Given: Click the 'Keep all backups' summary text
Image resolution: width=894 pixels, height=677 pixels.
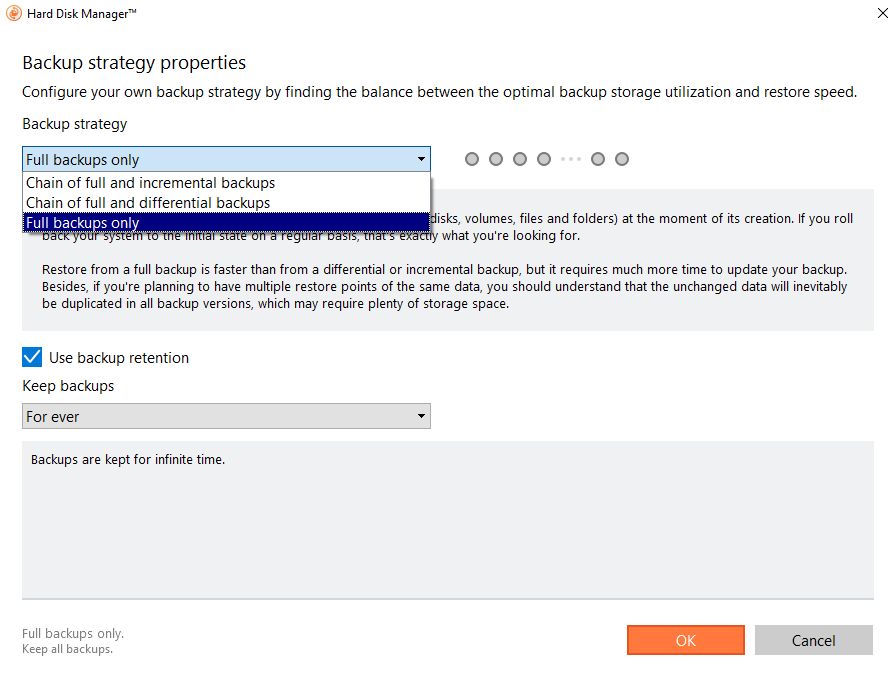Looking at the screenshot, I should click(67, 649).
